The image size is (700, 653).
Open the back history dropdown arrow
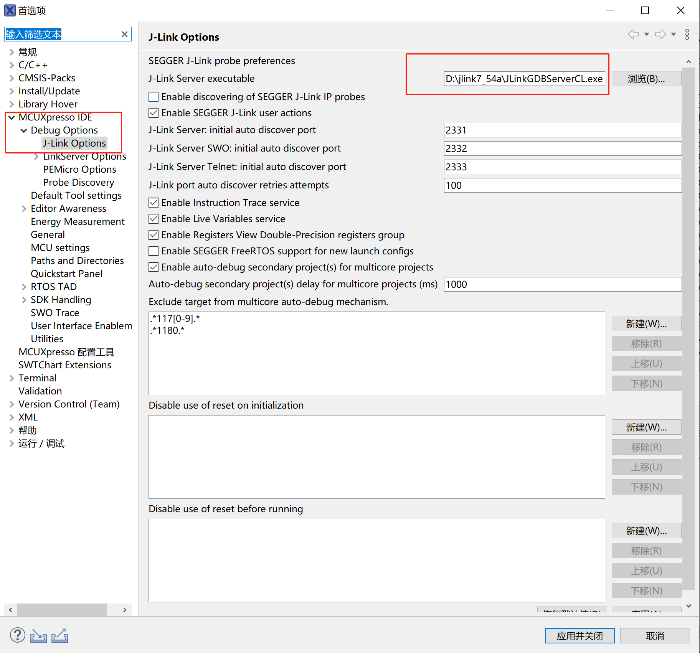click(646, 35)
